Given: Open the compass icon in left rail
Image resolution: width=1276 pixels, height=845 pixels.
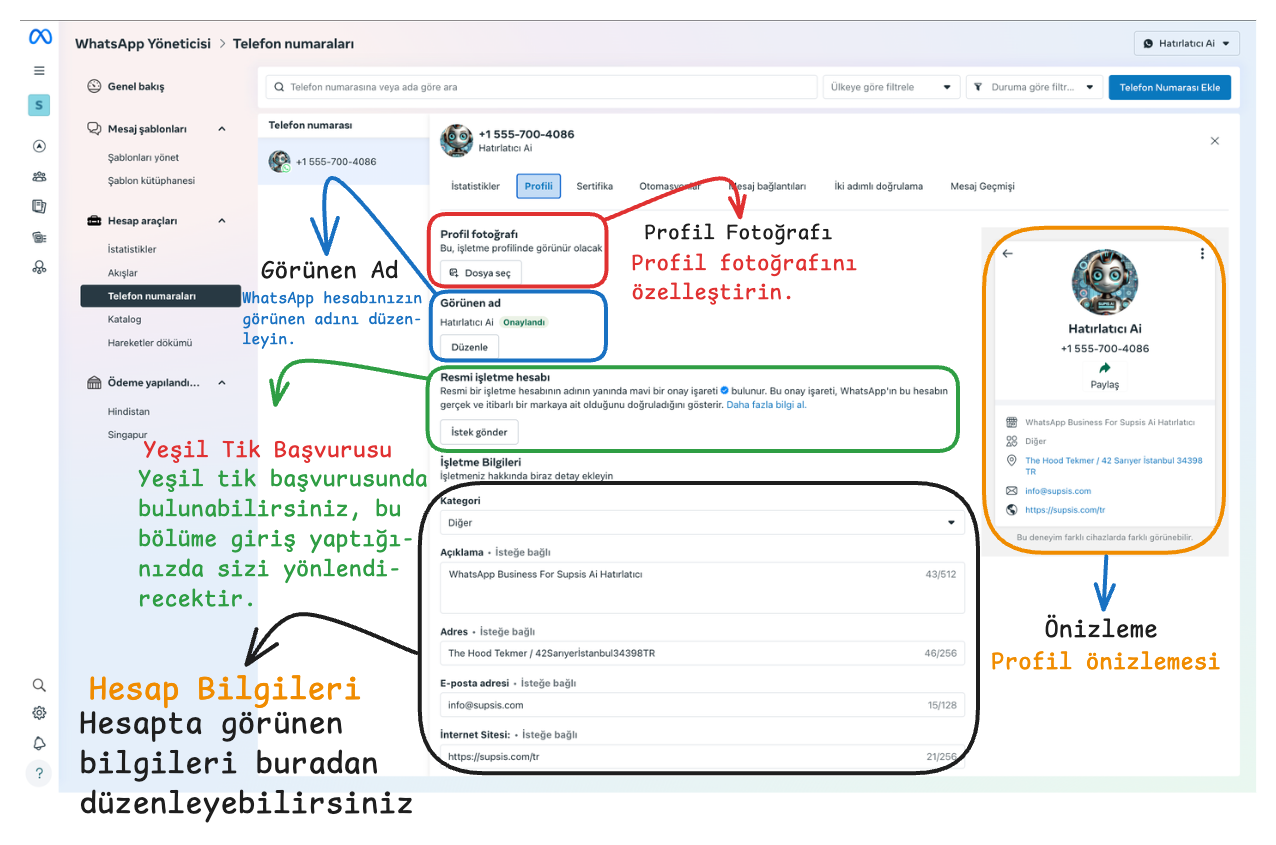Looking at the screenshot, I should [39, 146].
